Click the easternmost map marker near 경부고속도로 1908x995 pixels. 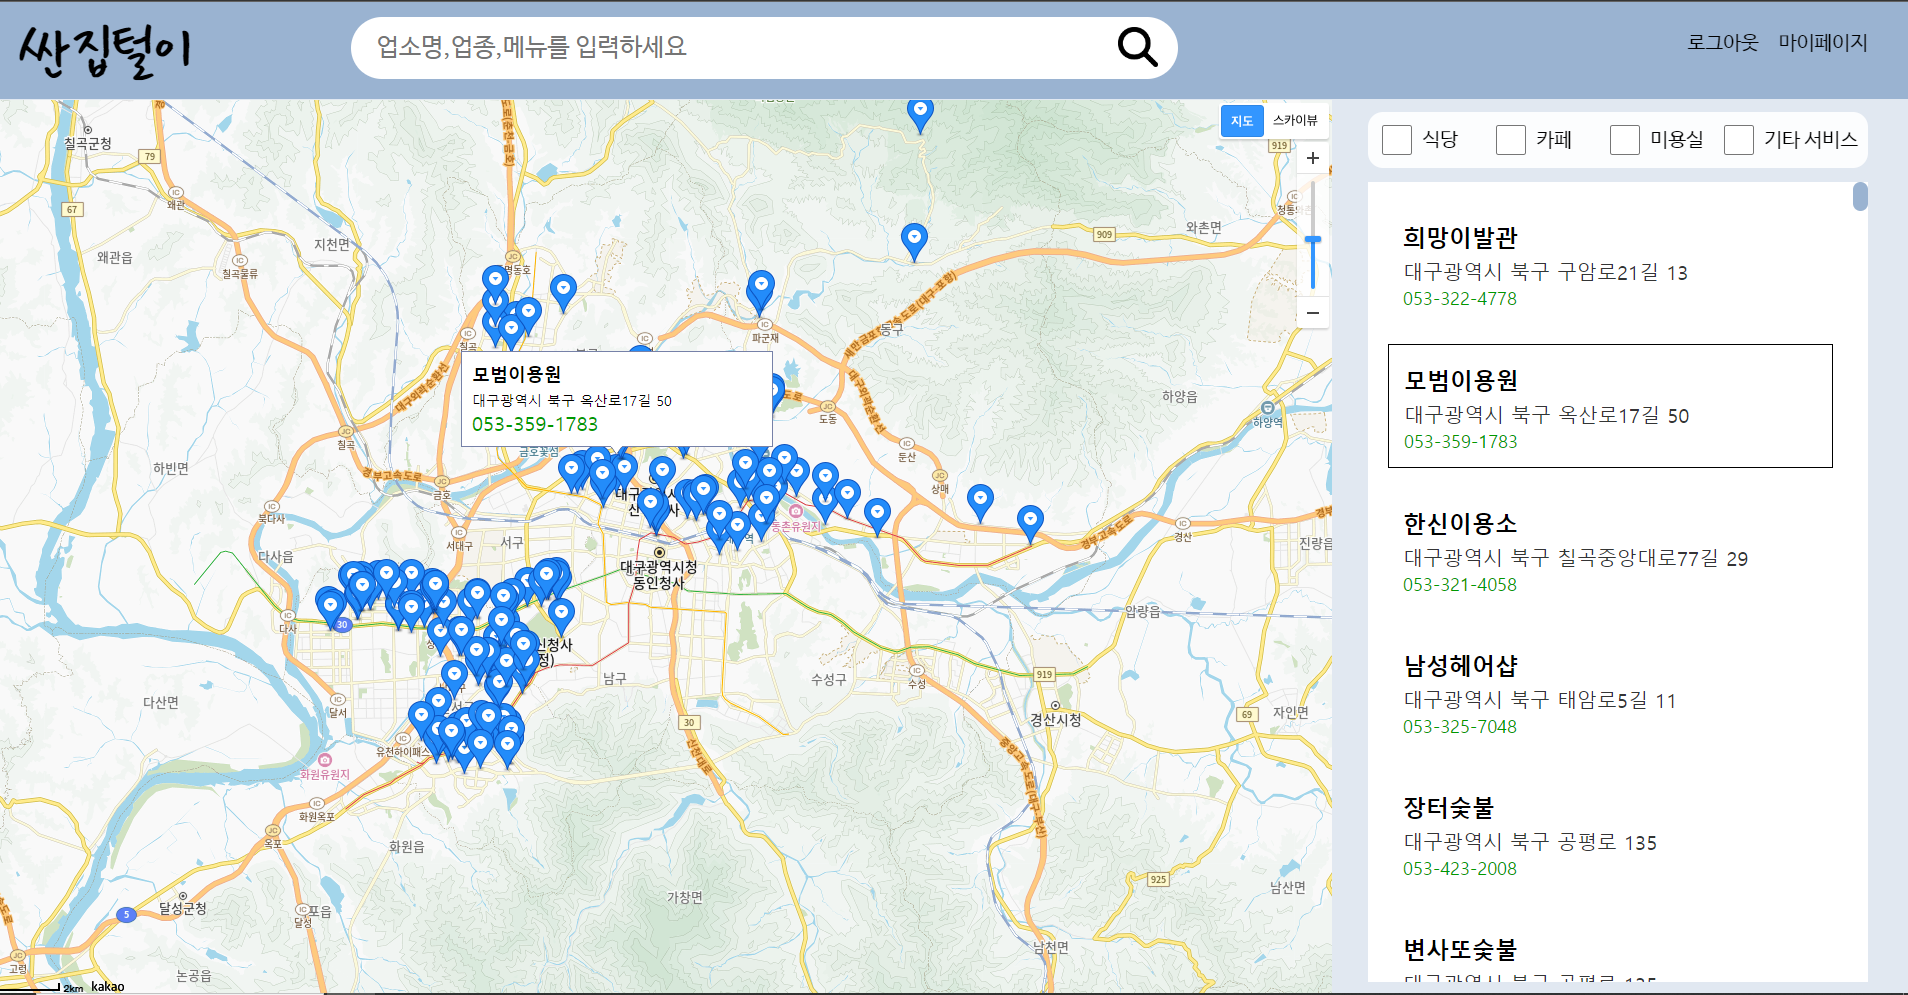1030,524
